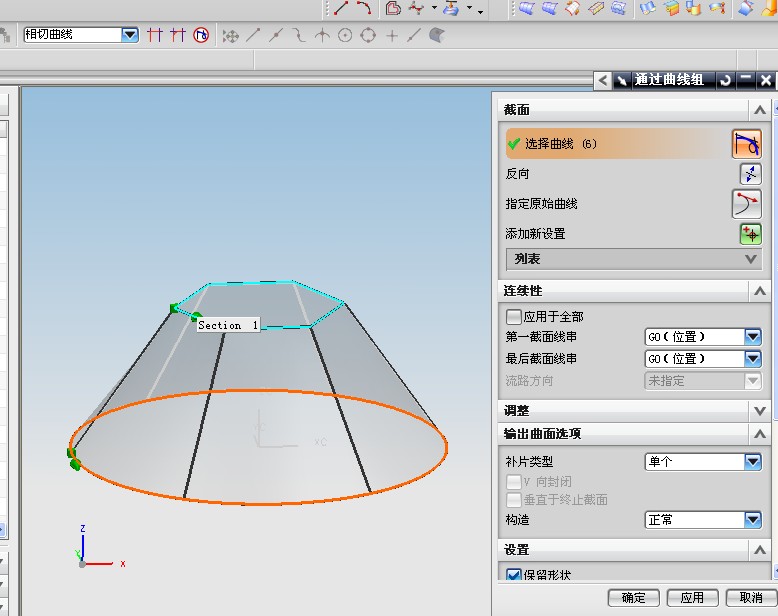Select the Arc curve tool
Image resolution: width=778 pixels, height=616 pixels.
[364, 7]
